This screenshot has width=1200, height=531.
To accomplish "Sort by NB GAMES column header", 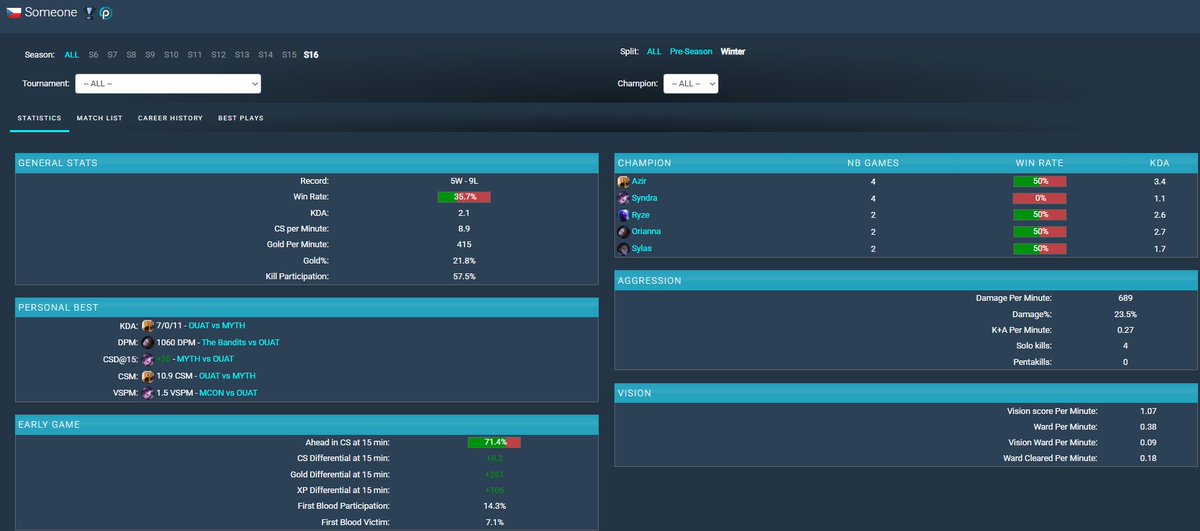I will click(x=873, y=163).
